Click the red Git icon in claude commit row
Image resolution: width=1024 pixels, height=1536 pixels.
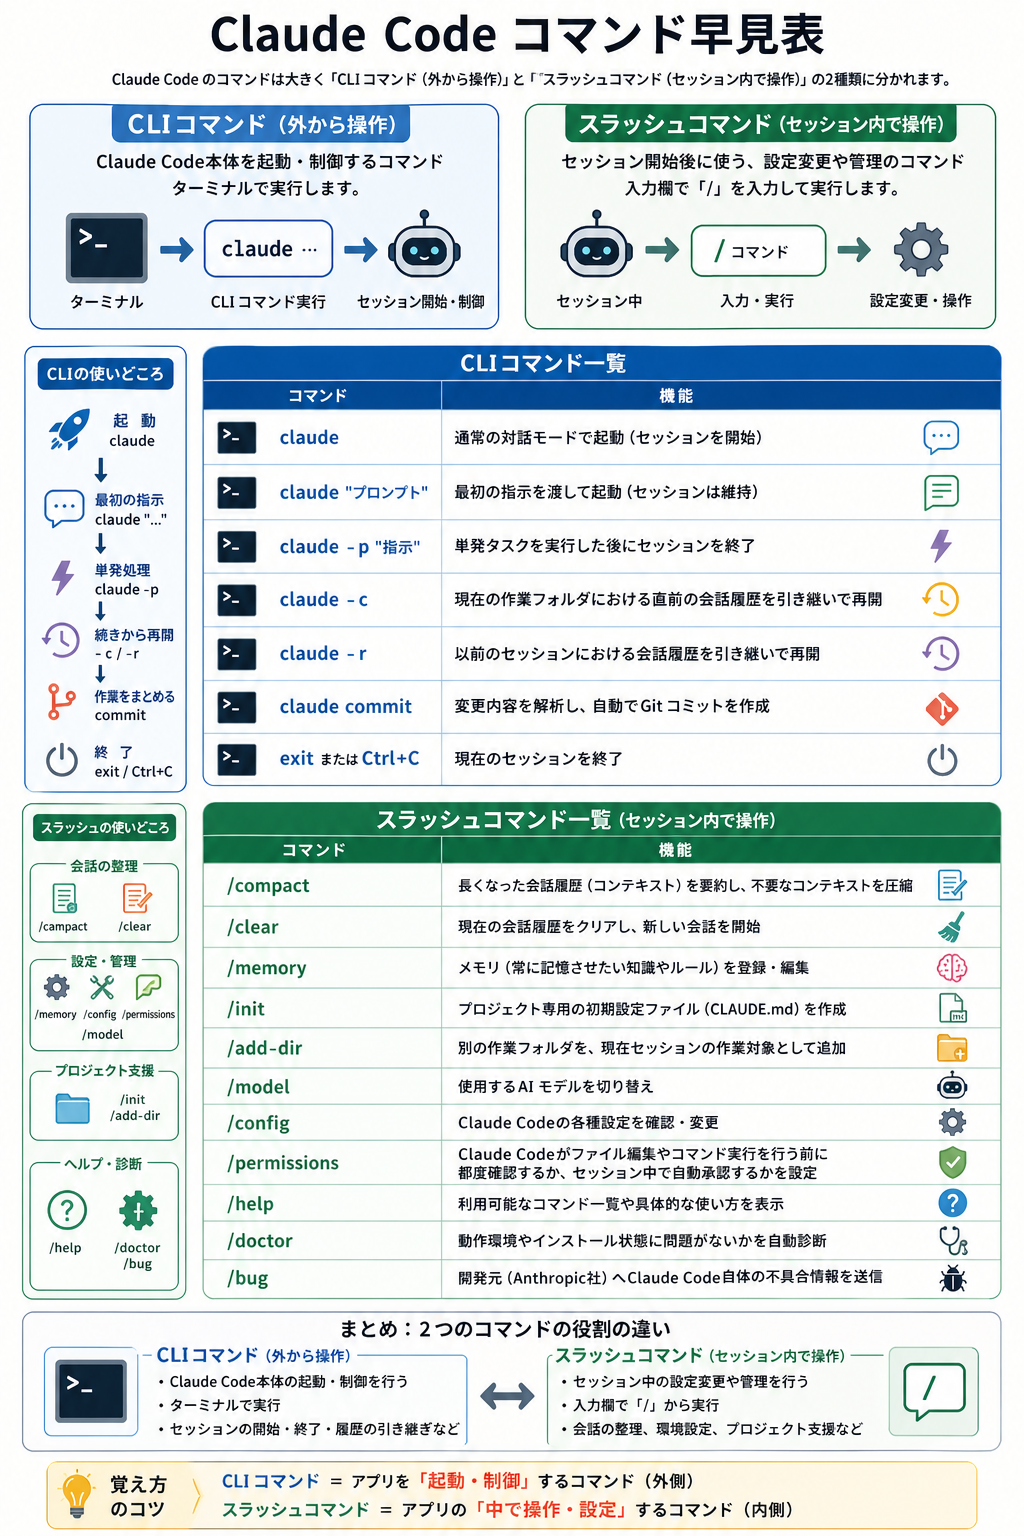pyautogui.click(x=941, y=708)
